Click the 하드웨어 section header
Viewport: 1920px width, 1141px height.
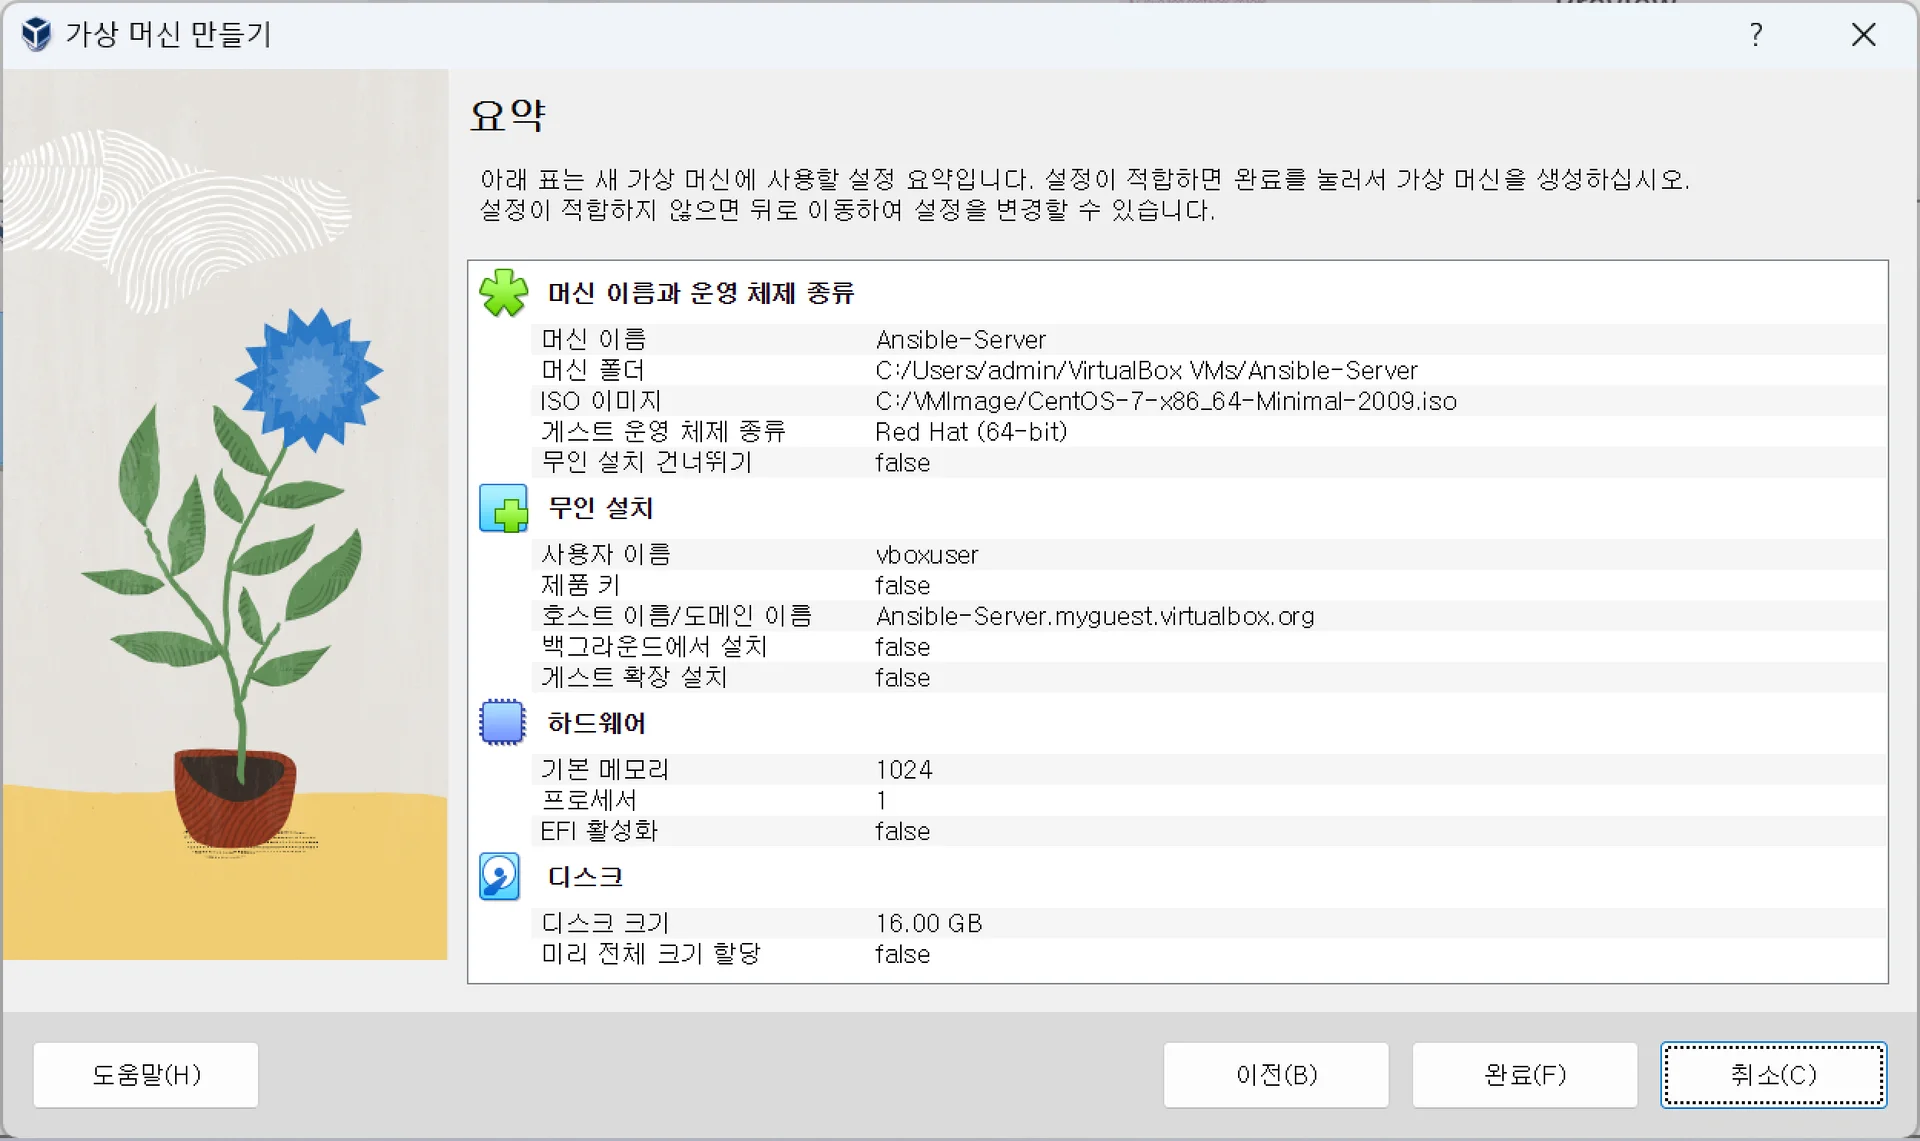point(596,723)
